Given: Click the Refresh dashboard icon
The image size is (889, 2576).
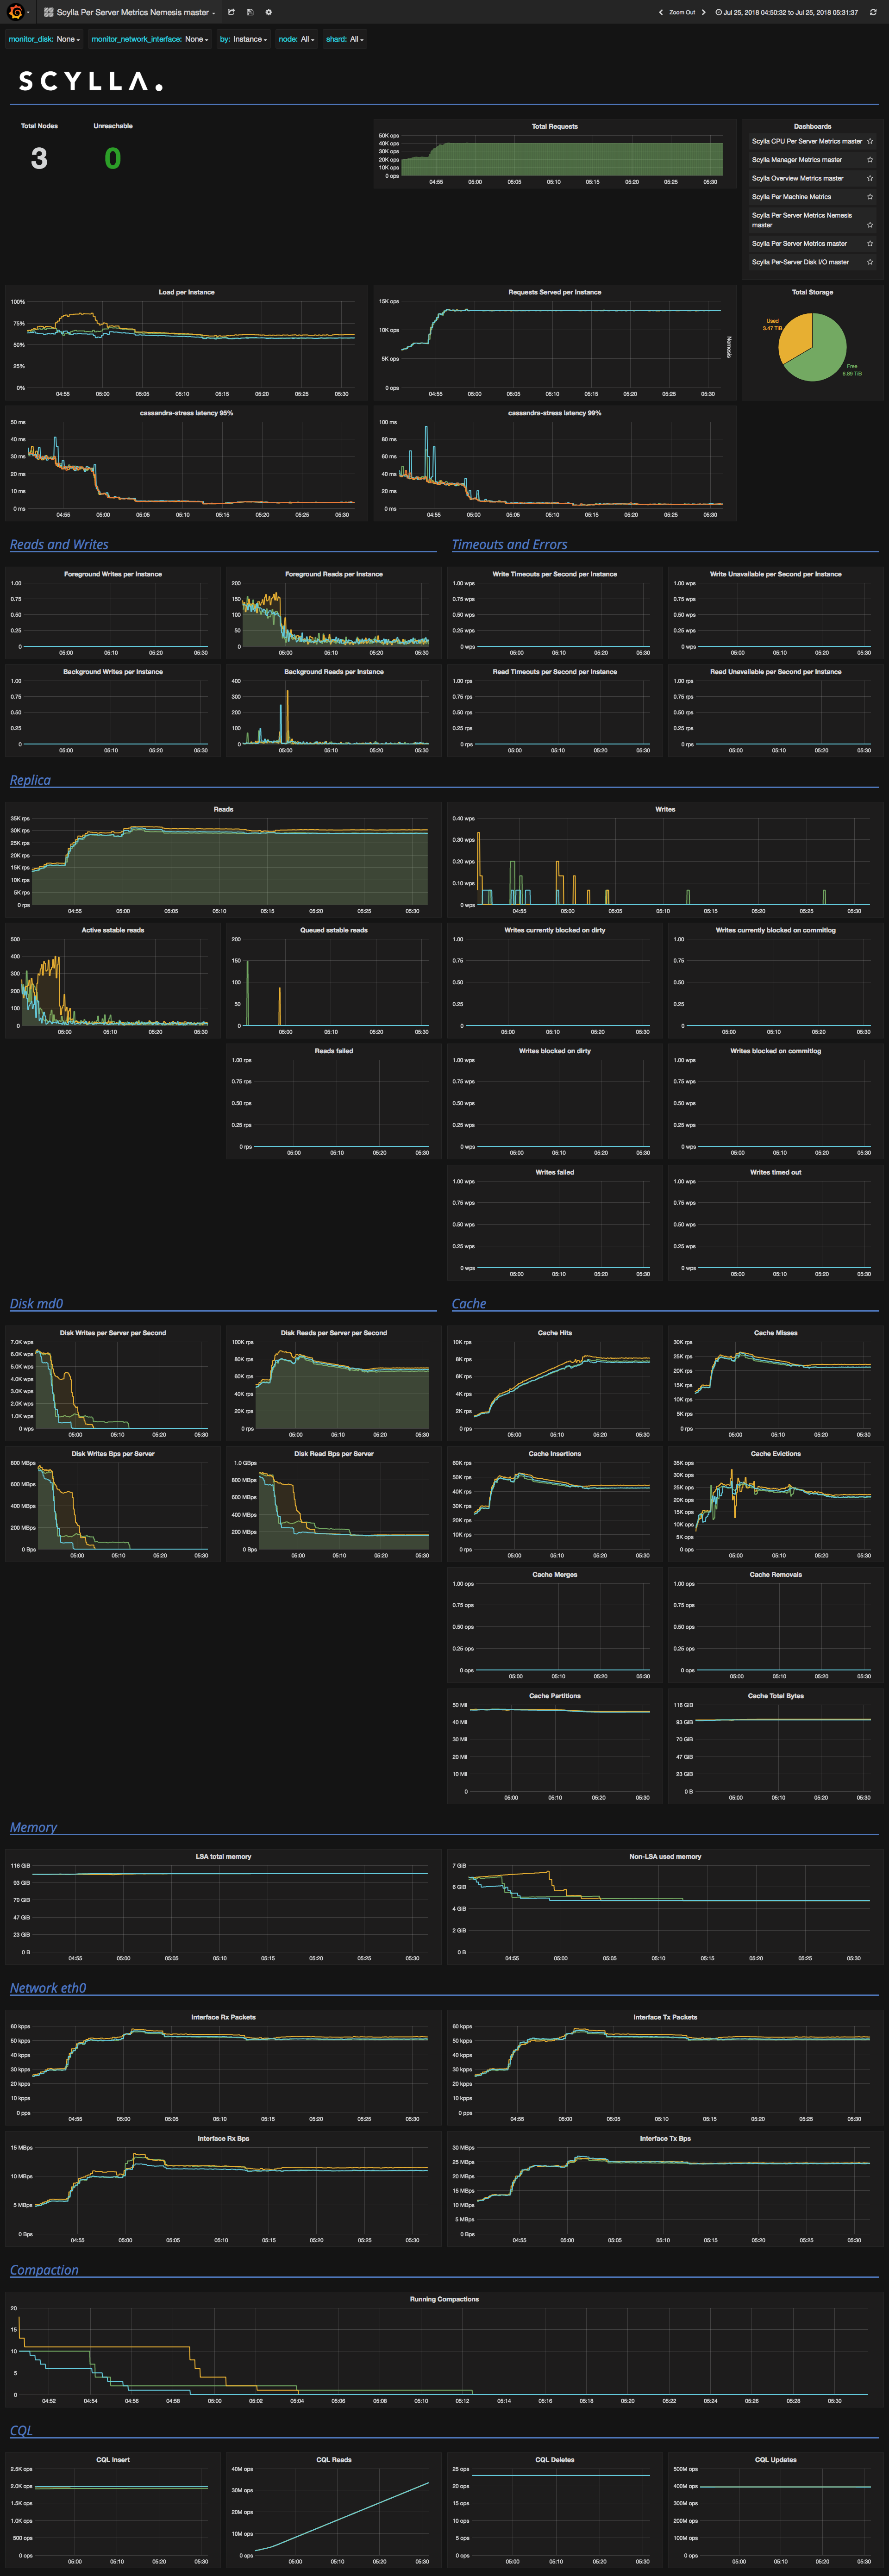Looking at the screenshot, I should pos(873,12).
